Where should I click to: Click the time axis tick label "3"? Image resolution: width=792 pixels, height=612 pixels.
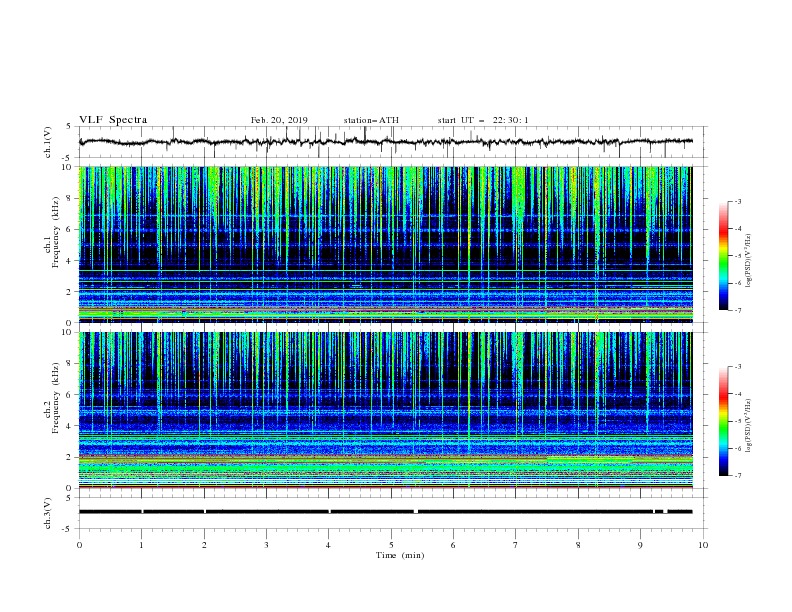[266, 545]
